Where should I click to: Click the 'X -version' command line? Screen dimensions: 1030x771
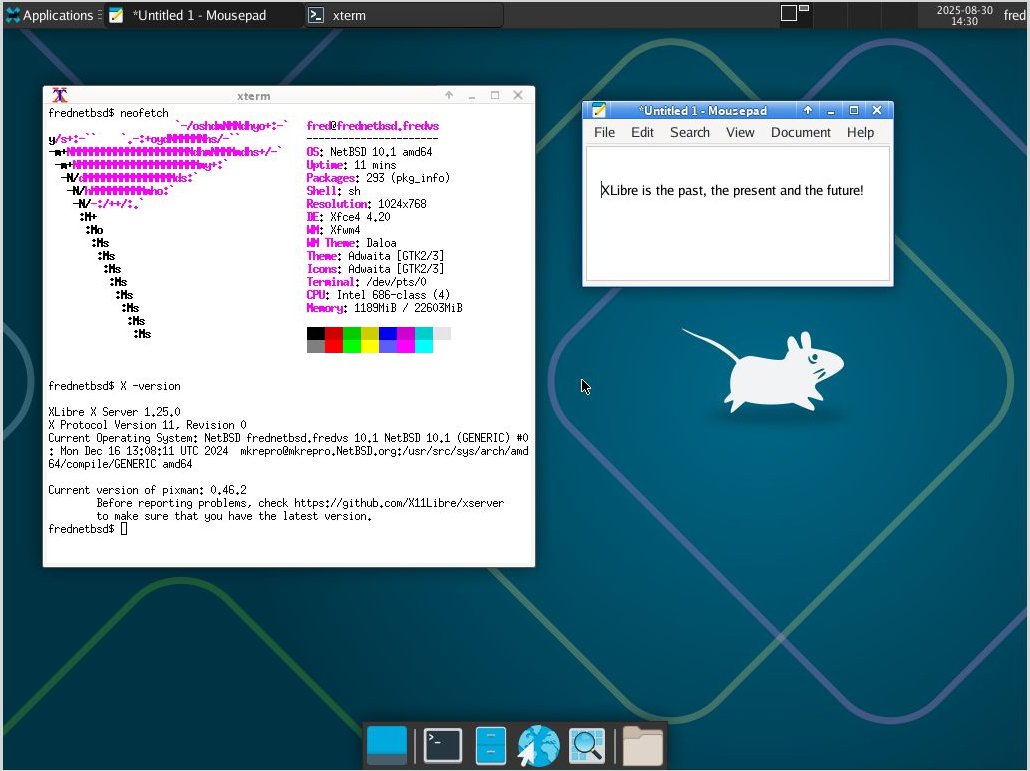click(150, 386)
